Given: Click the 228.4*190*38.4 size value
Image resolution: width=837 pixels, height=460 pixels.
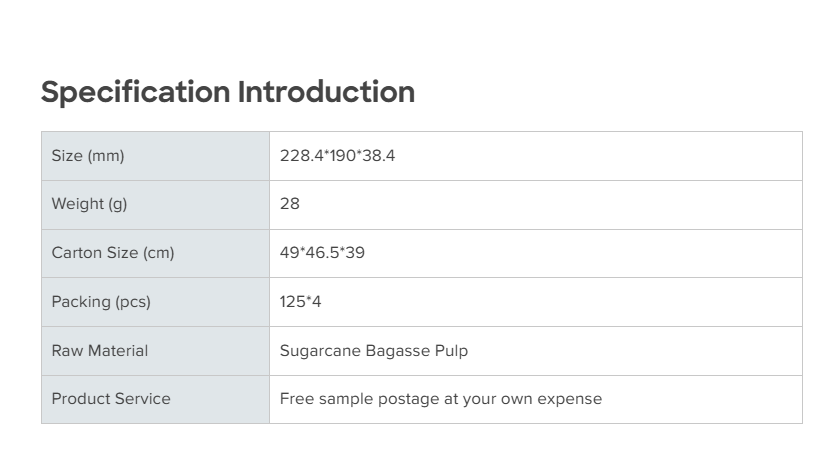Looking at the screenshot, I should (337, 156).
